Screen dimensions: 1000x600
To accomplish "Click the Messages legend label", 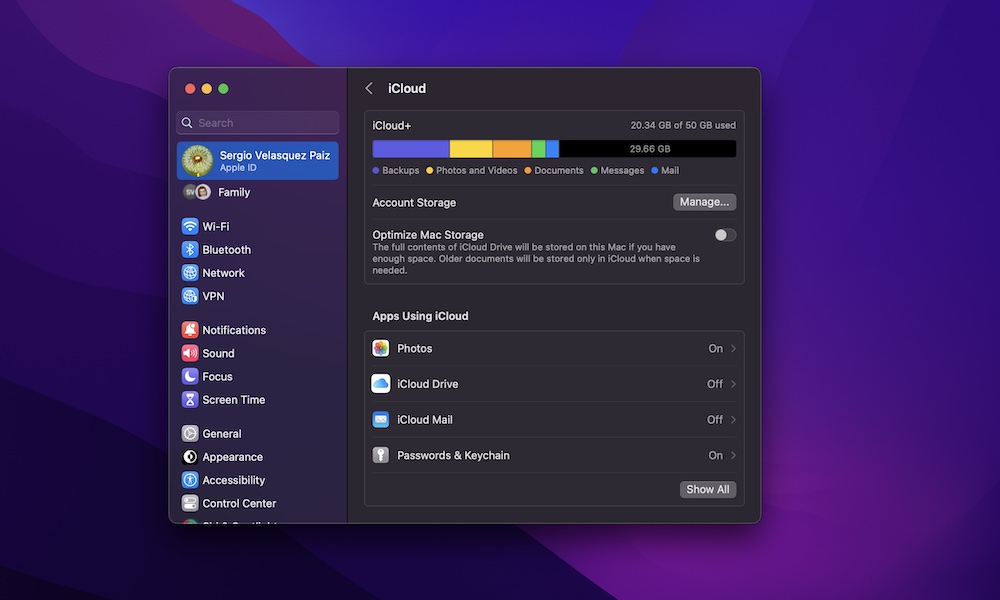I will click(622, 170).
